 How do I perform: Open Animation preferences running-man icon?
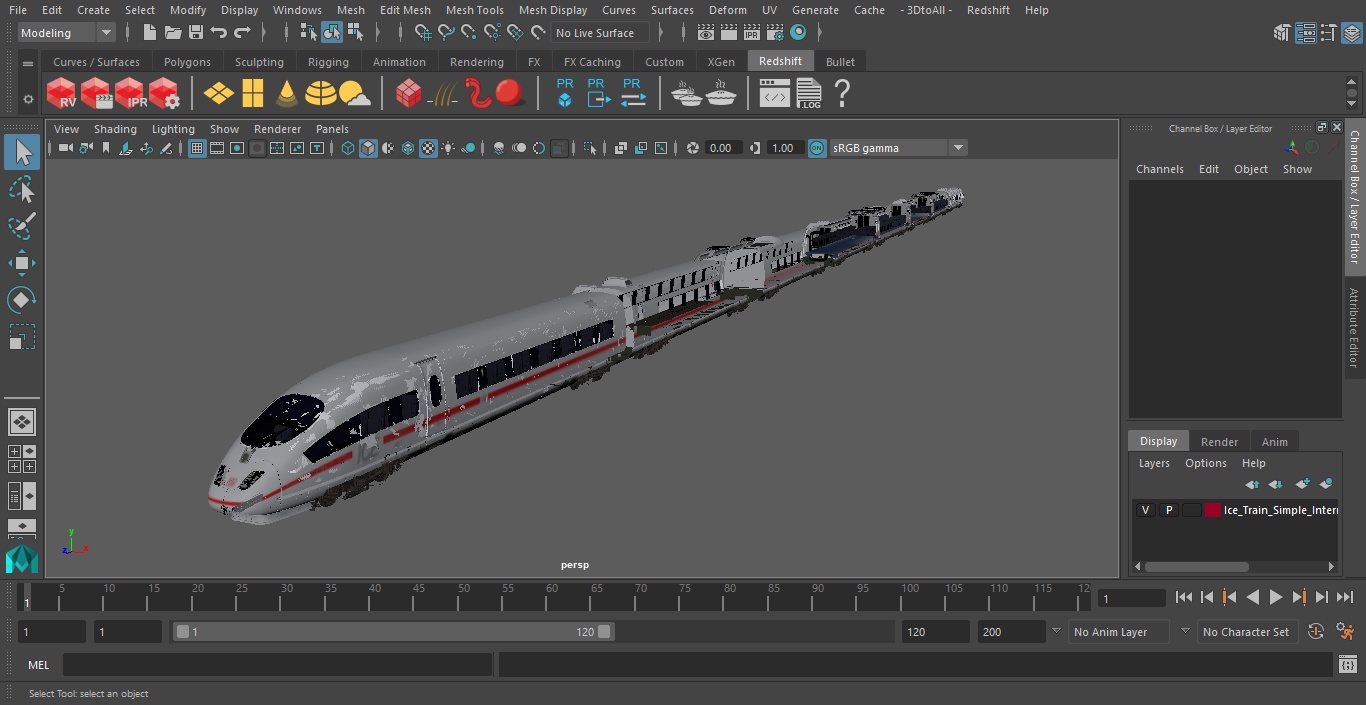pos(1345,631)
